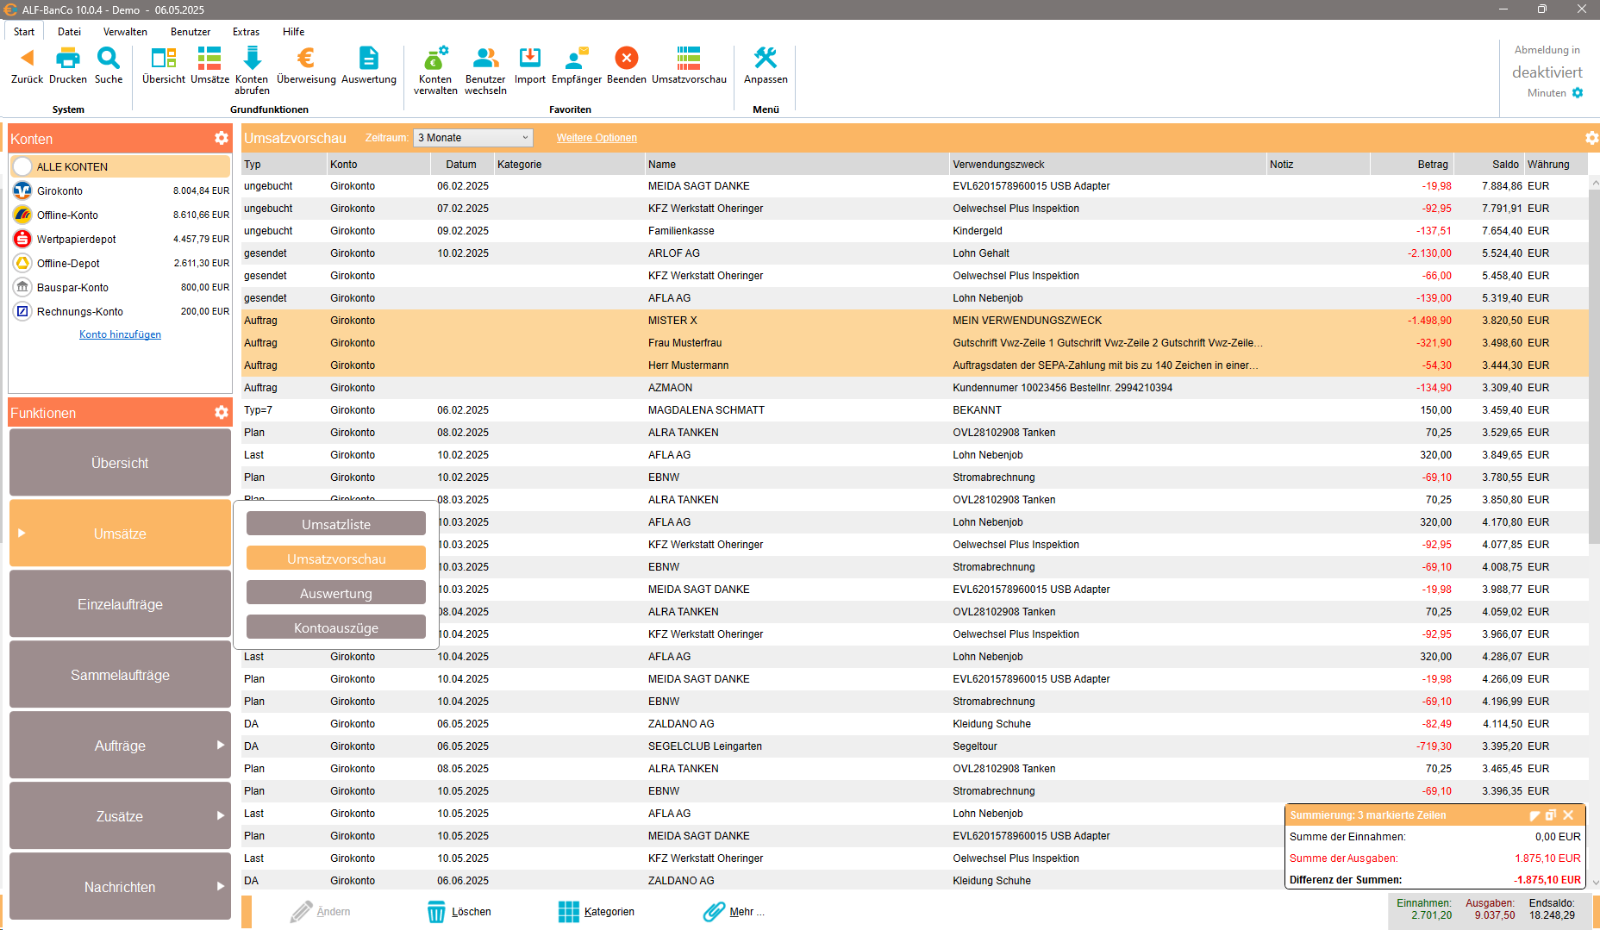
Task: Open the Benutzer menu
Action: click(190, 32)
